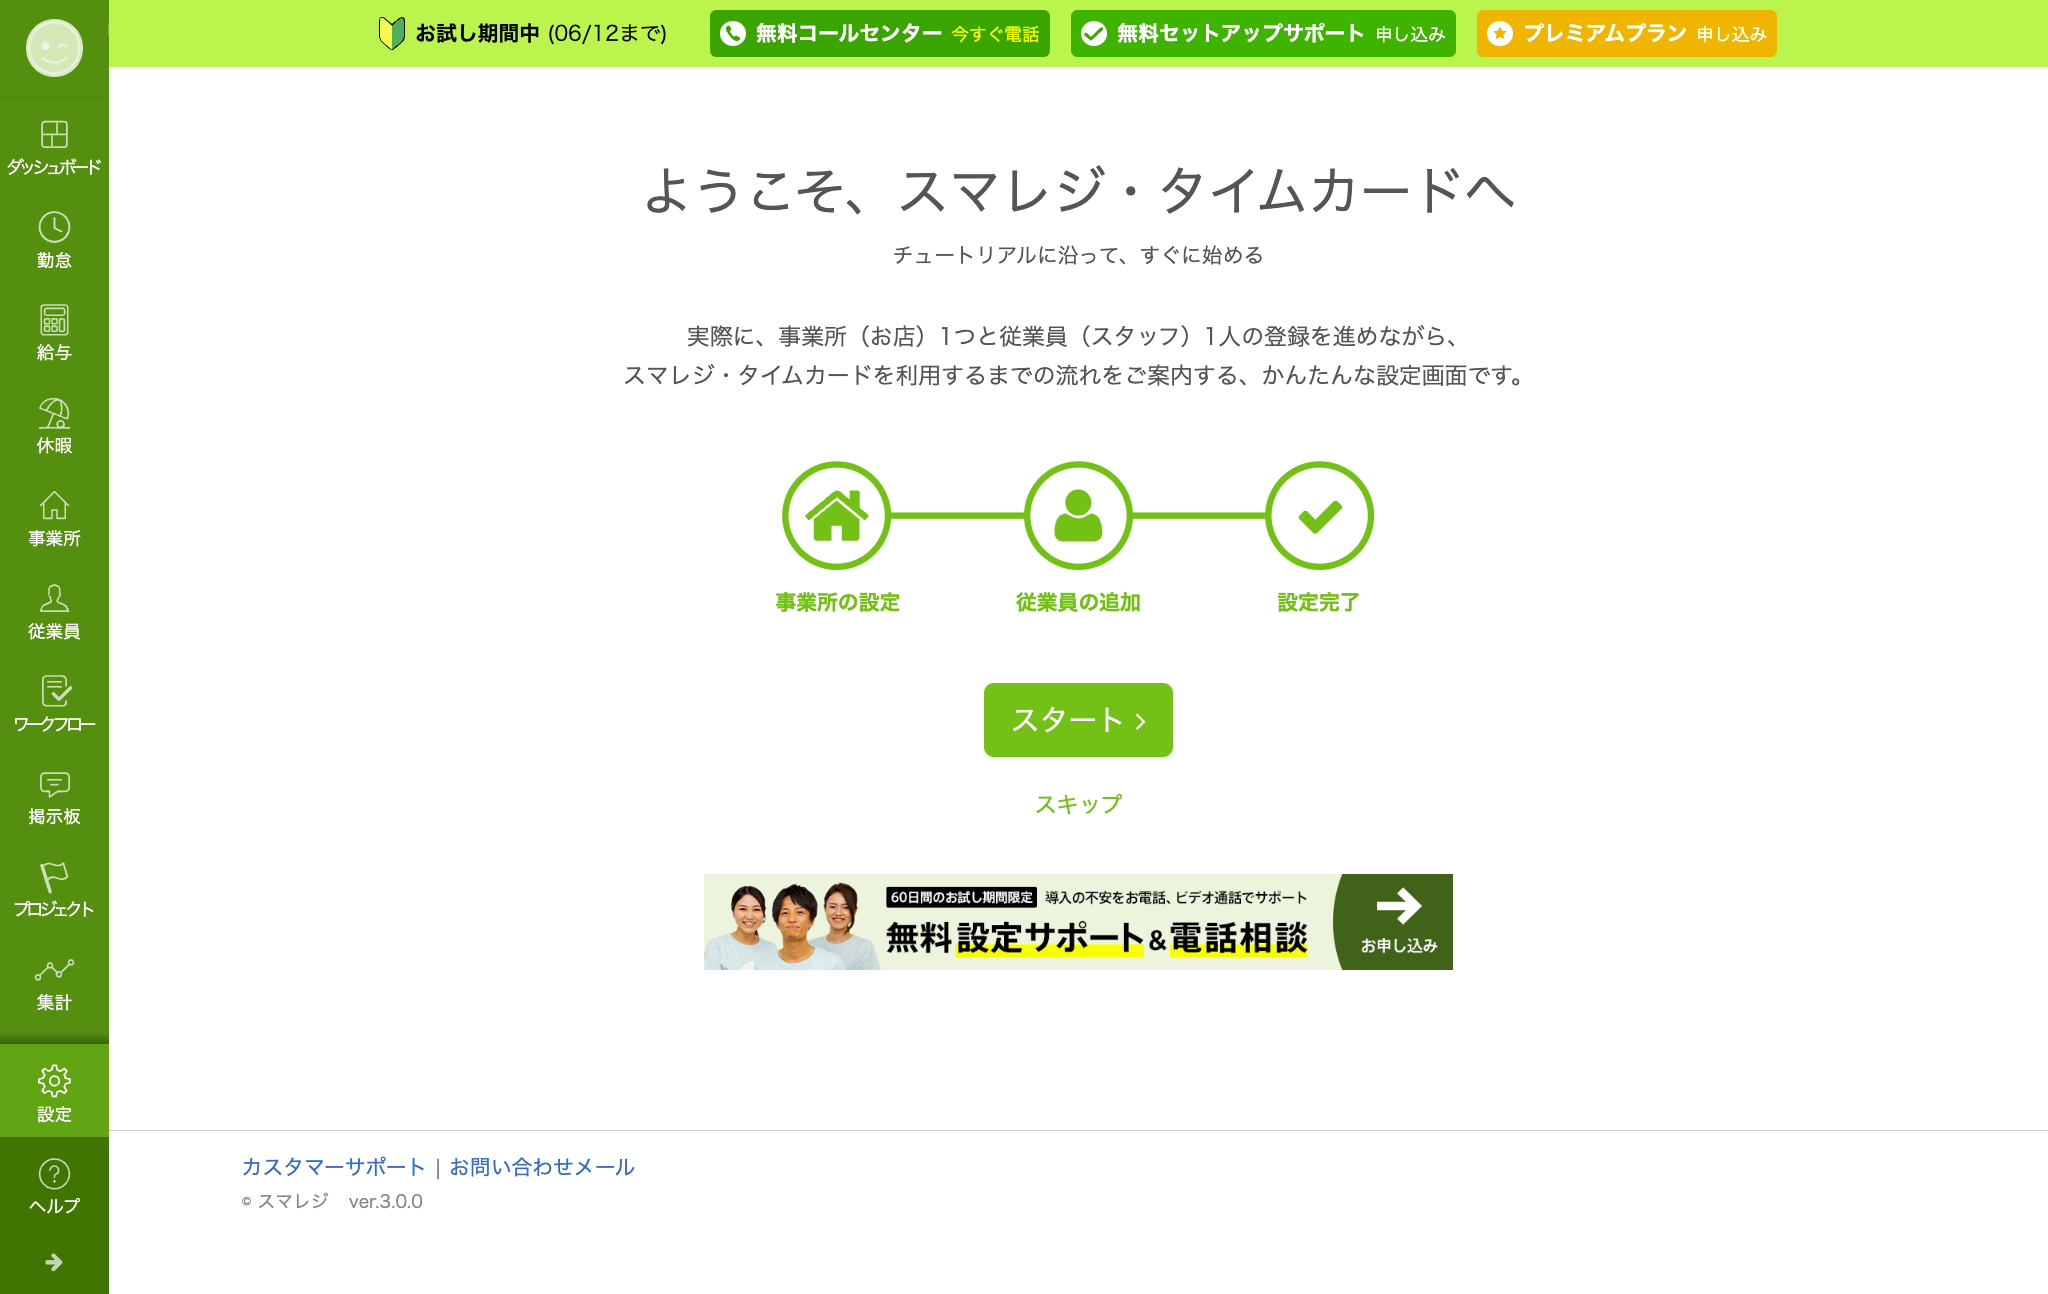Click the 従業員の追加 person step circle
Image resolution: width=2048 pixels, height=1294 pixels.
pos(1078,516)
